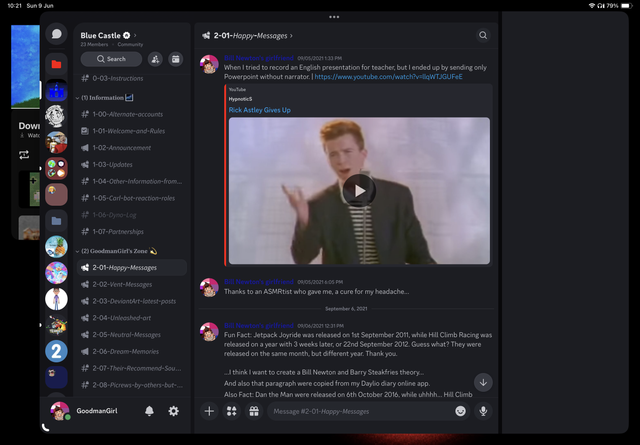Open the 1-01-Welcome-and-Rules channel
The image size is (640, 445).
[131, 131]
